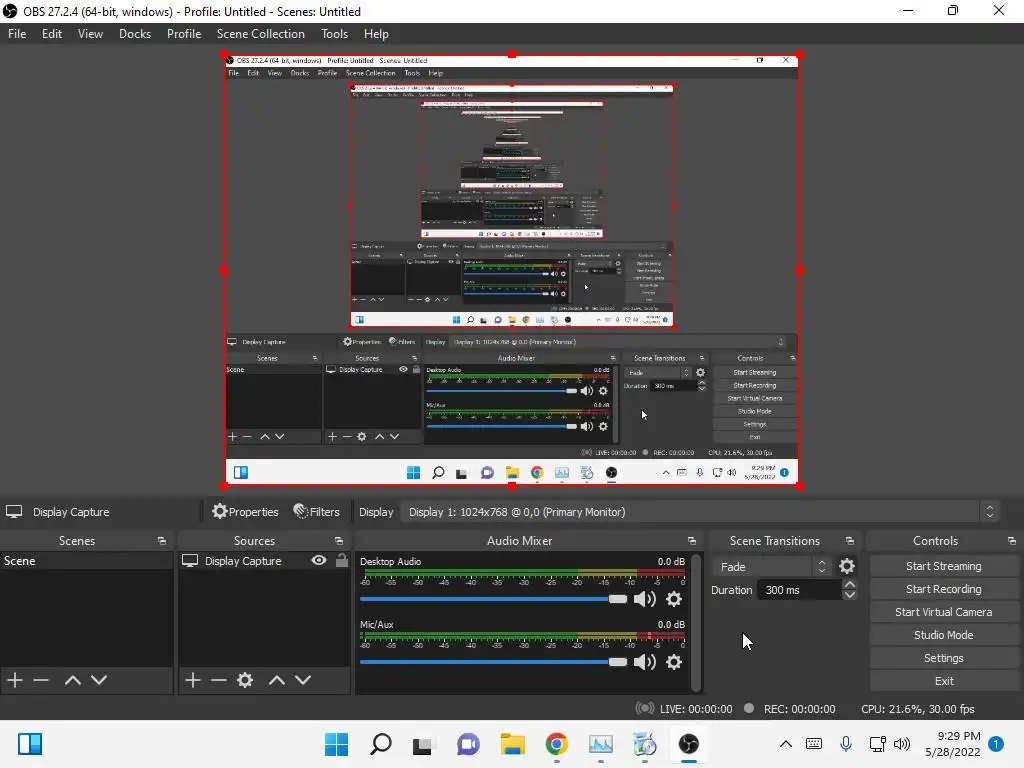Click the OBS Studio taskbar icon

point(688,744)
